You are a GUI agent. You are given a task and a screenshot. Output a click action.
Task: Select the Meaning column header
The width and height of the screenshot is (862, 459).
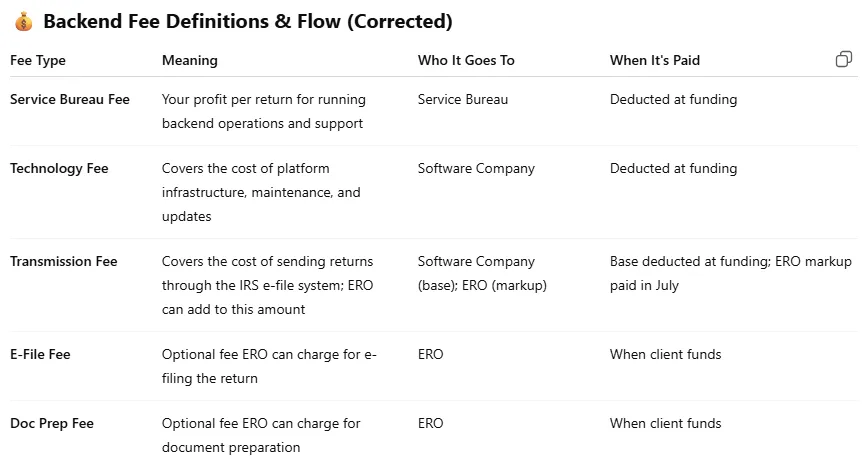tap(190, 60)
